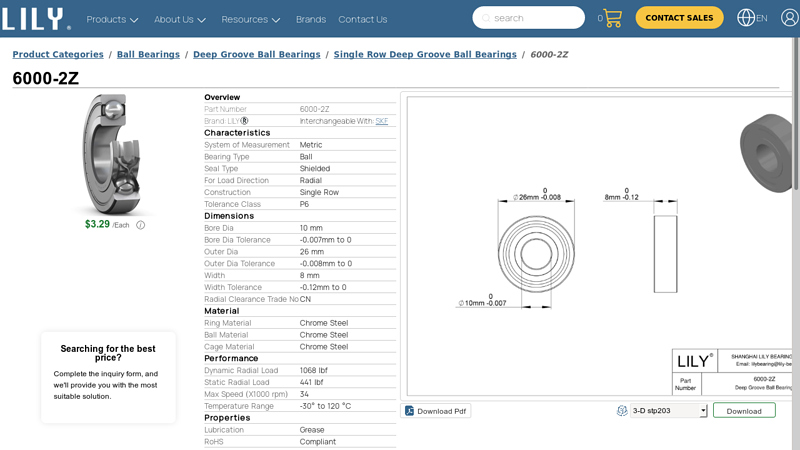Focus the search input field

pos(535,18)
